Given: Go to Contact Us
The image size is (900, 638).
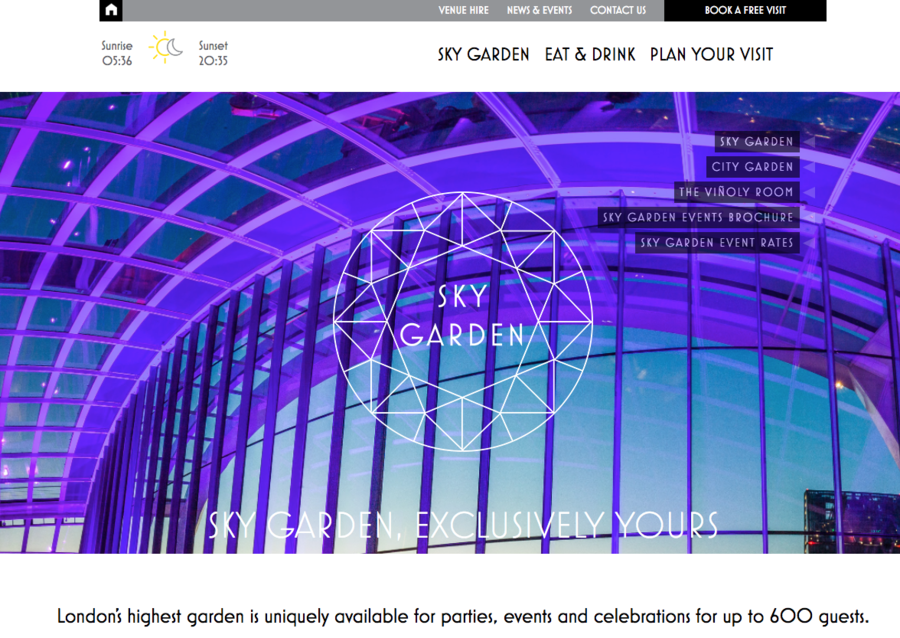Looking at the screenshot, I should [x=618, y=10].
